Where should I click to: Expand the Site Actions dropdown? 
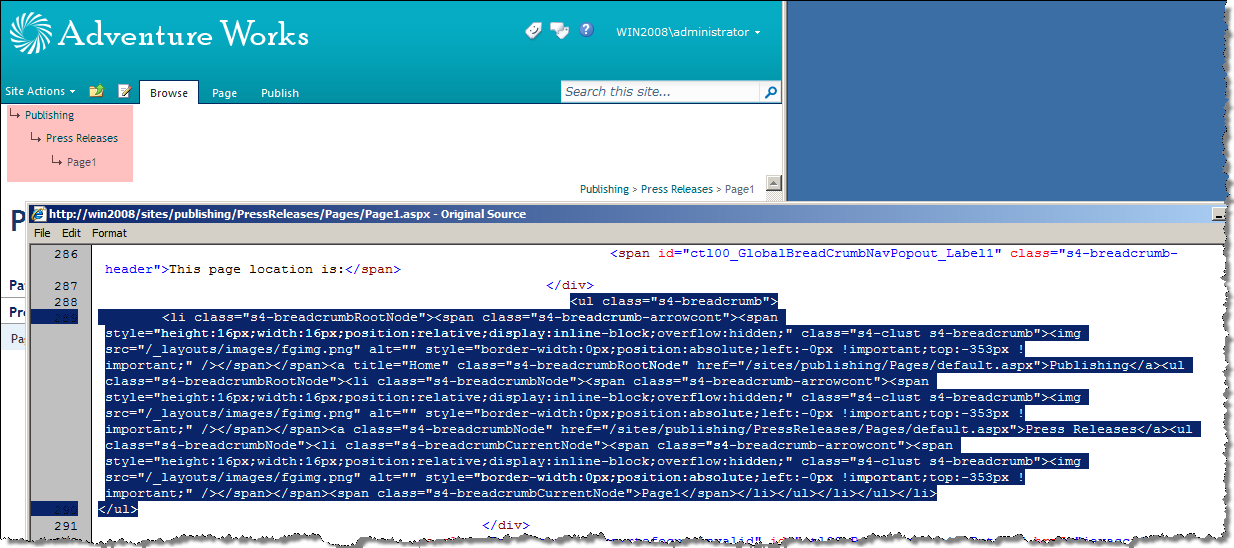[40, 91]
